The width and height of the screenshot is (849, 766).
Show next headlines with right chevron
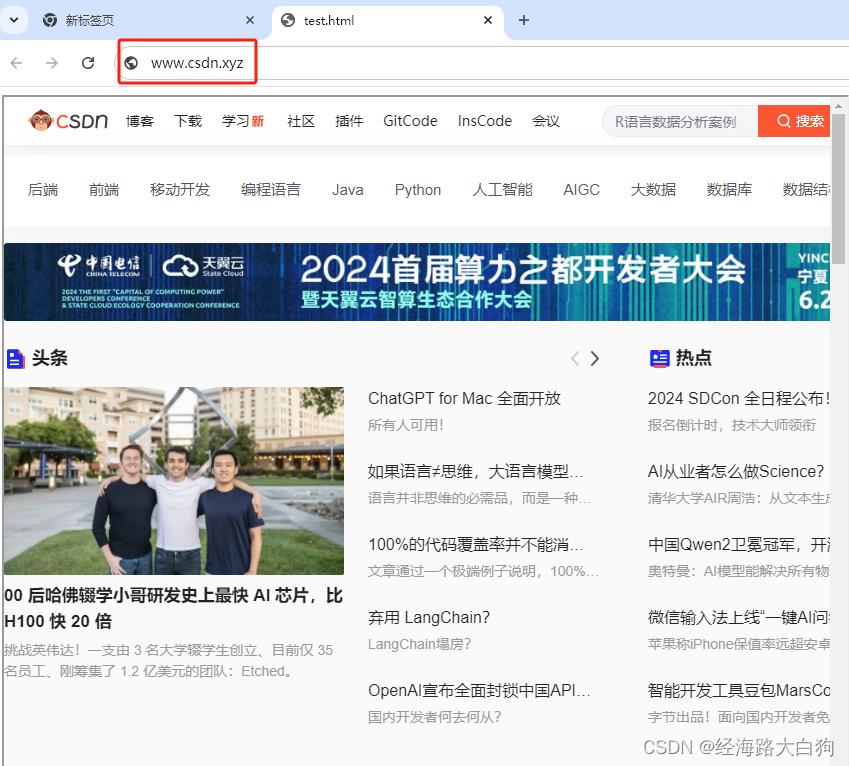595,358
